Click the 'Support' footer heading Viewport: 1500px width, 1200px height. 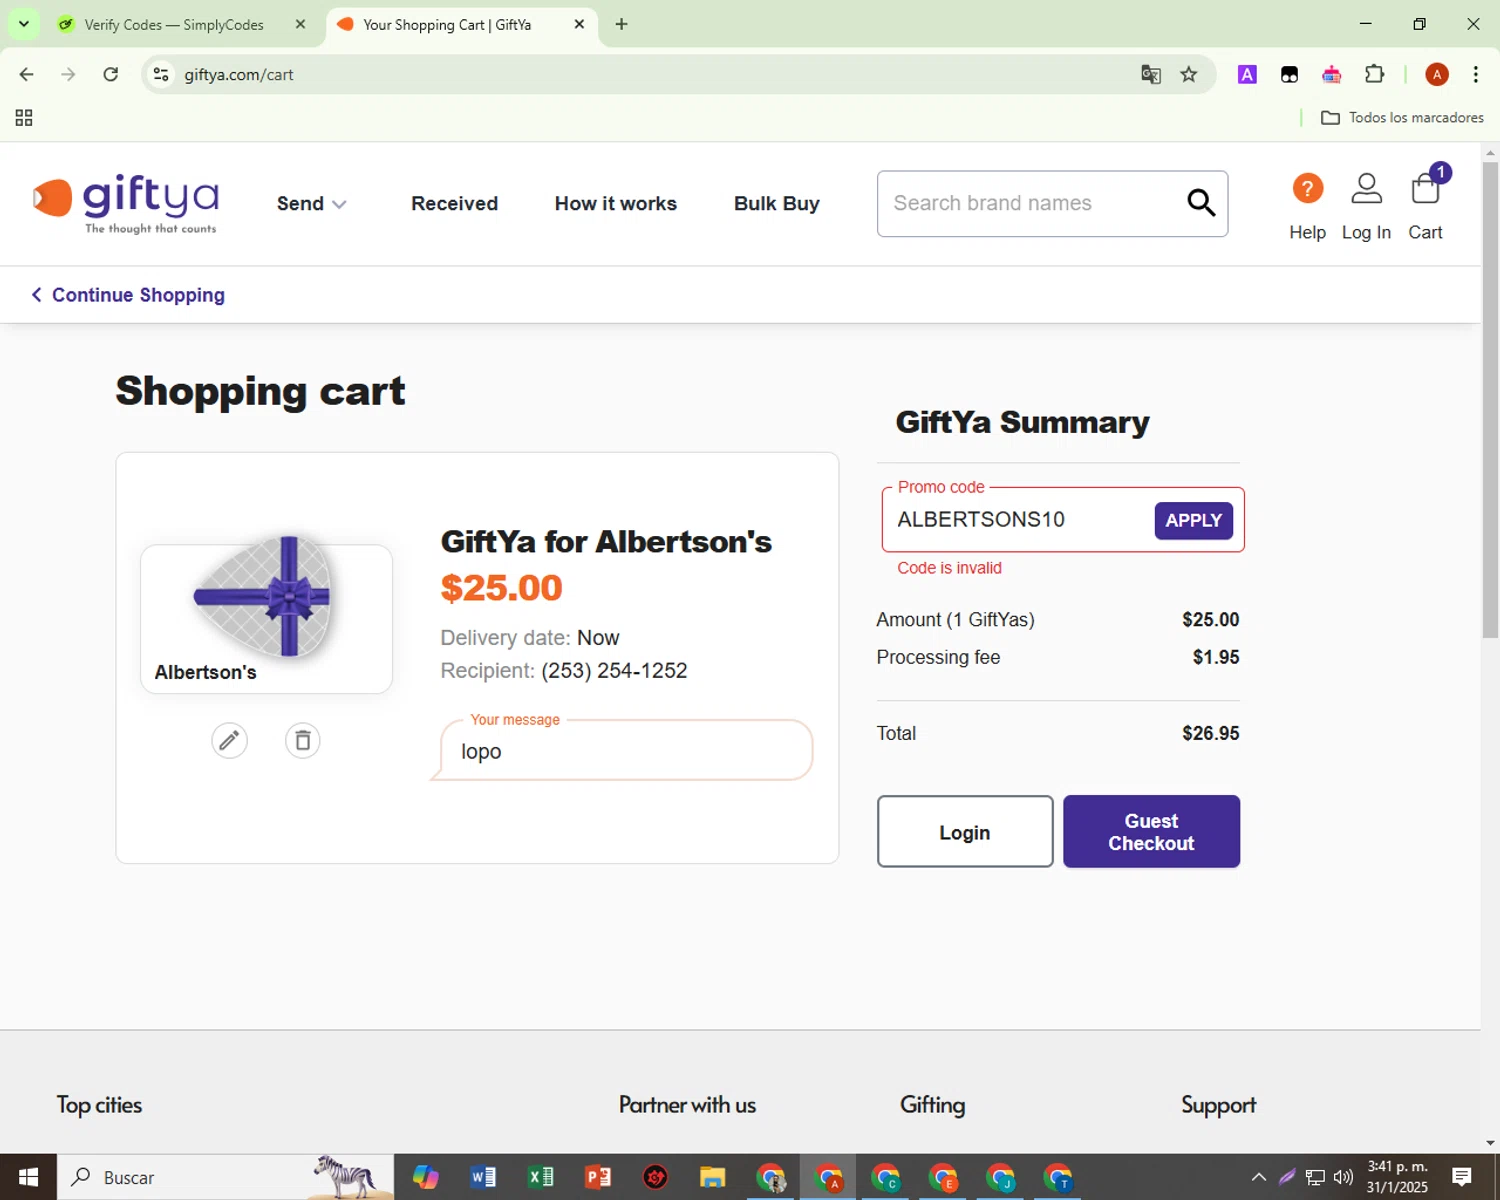tap(1218, 1105)
